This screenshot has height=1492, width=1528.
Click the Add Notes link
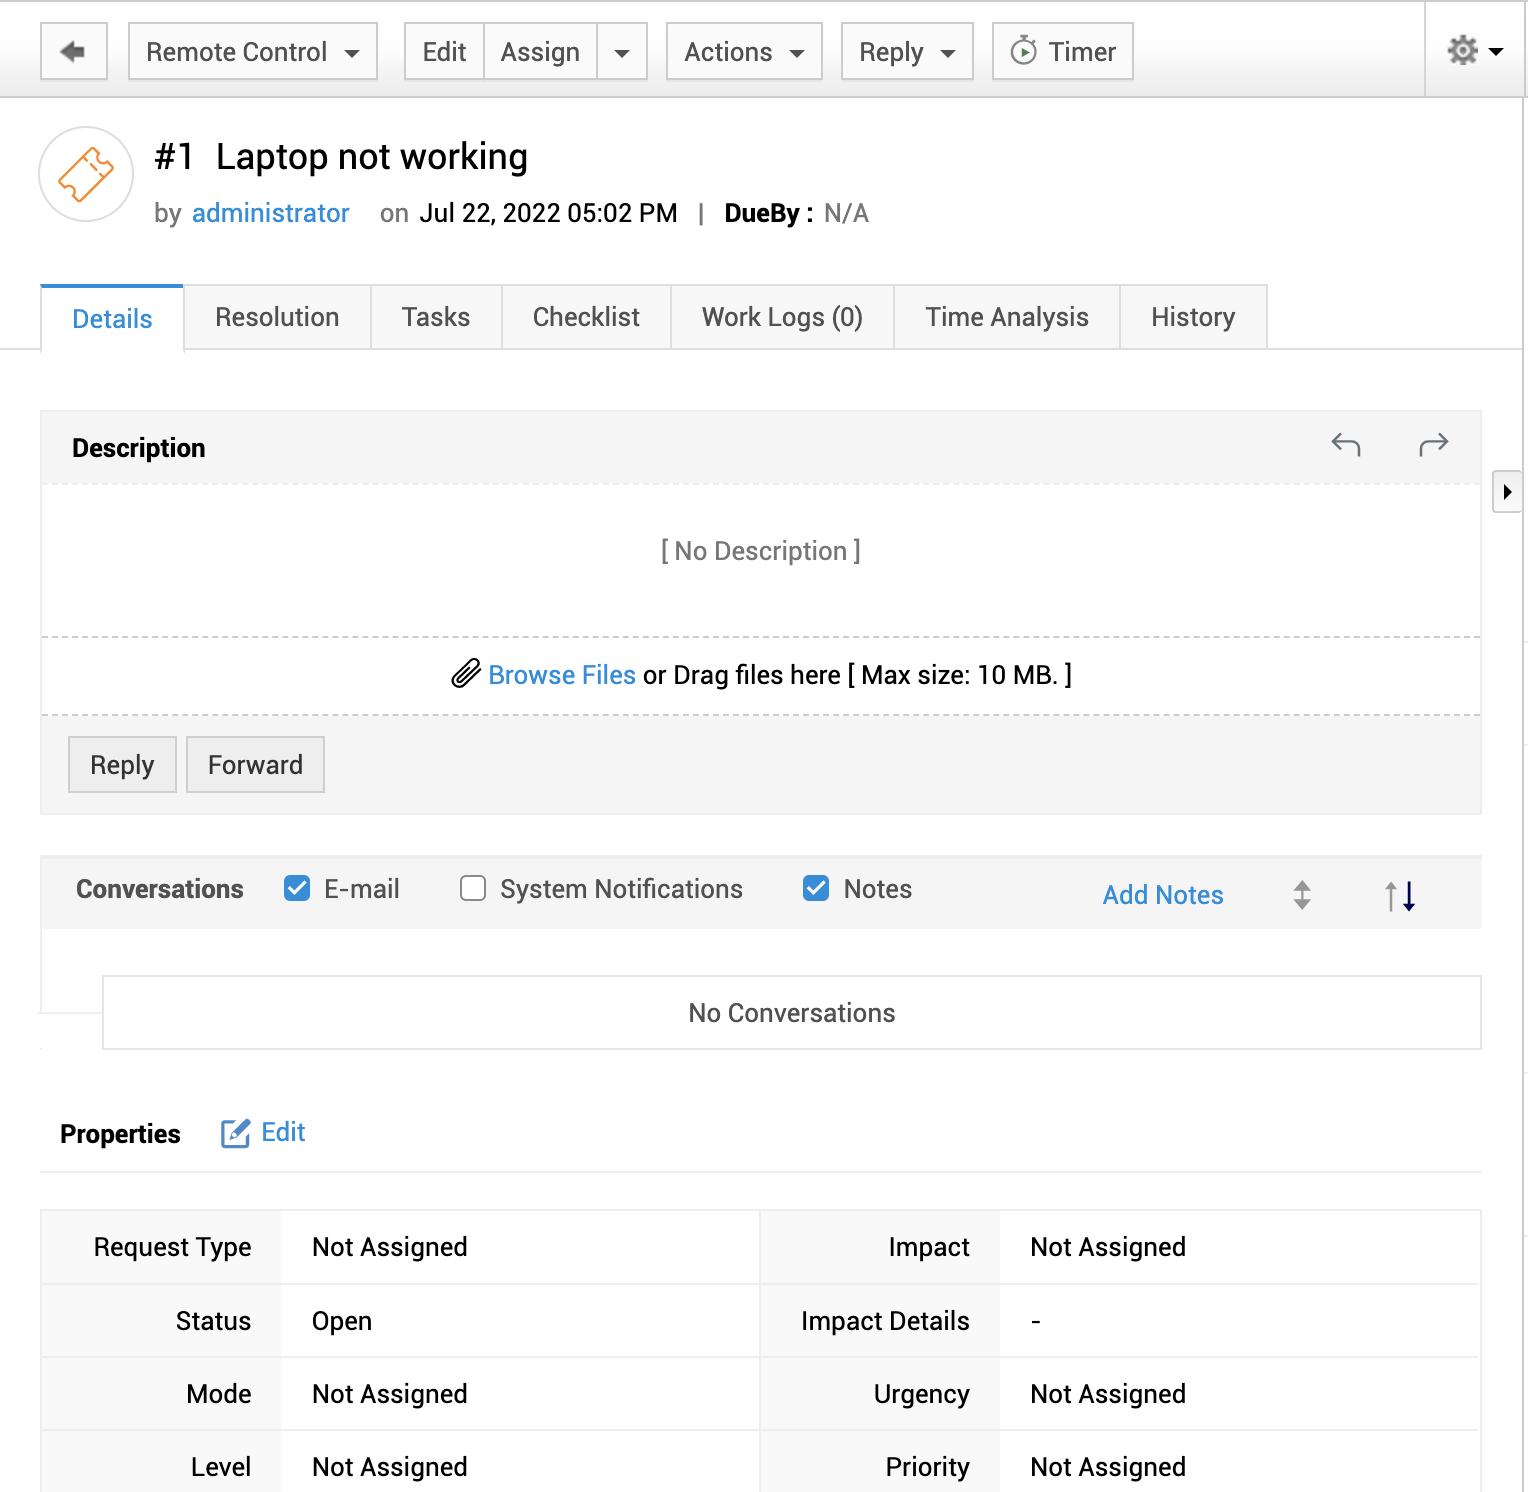pyautogui.click(x=1162, y=895)
